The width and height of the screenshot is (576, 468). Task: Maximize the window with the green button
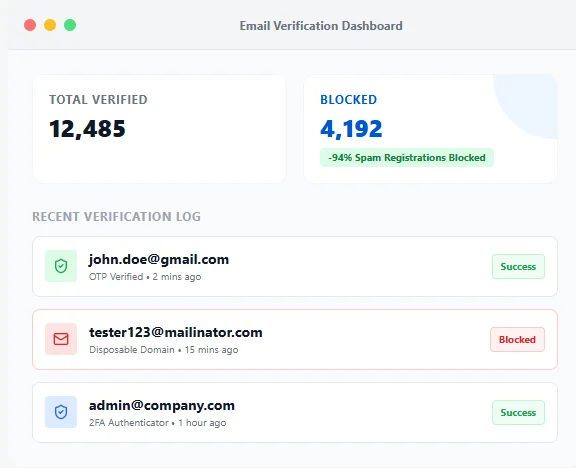70,25
